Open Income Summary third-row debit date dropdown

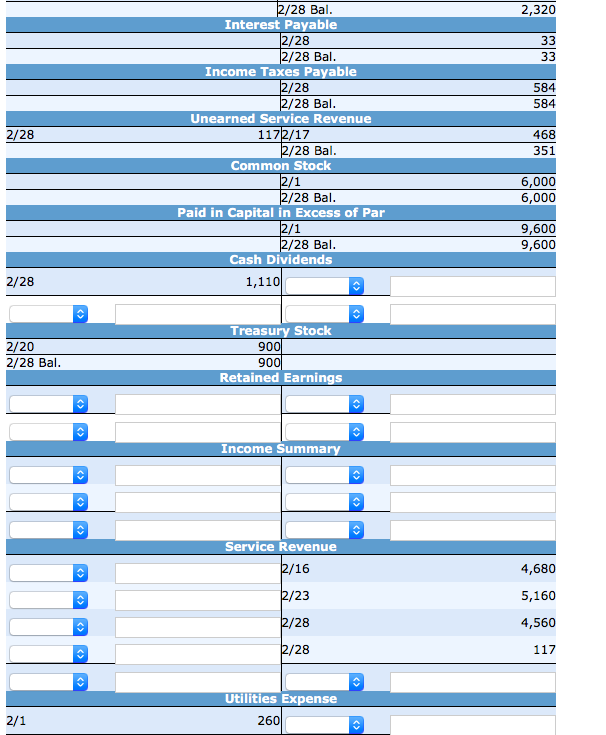point(48,530)
